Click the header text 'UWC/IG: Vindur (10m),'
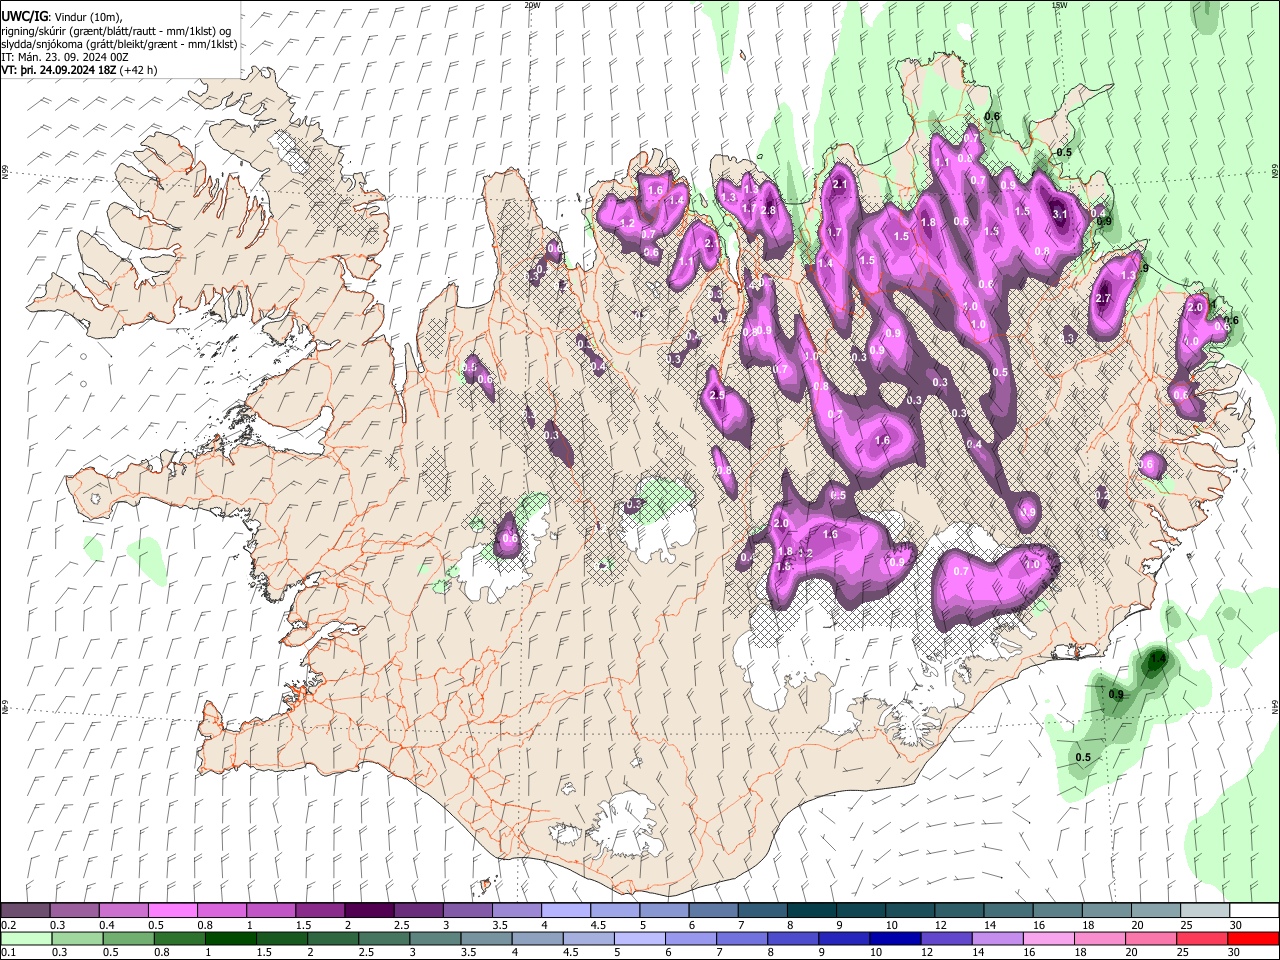This screenshot has height=960, width=1280. [x=61, y=17]
